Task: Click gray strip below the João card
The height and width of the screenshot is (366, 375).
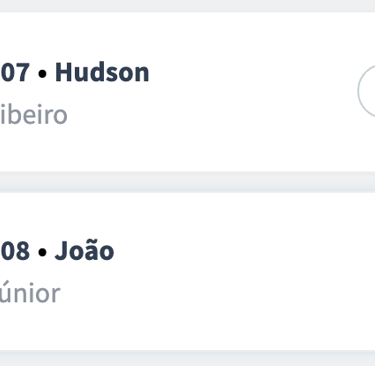Action: 187,358
